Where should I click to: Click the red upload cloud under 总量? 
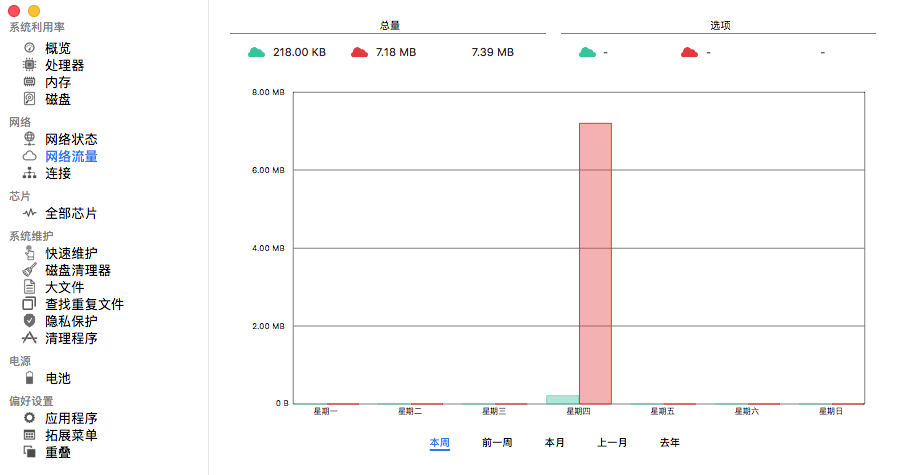pos(359,52)
